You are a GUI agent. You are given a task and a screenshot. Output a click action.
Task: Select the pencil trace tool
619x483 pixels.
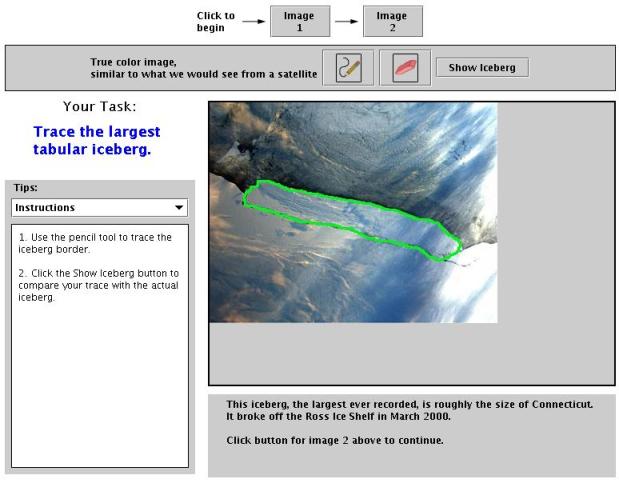point(348,68)
